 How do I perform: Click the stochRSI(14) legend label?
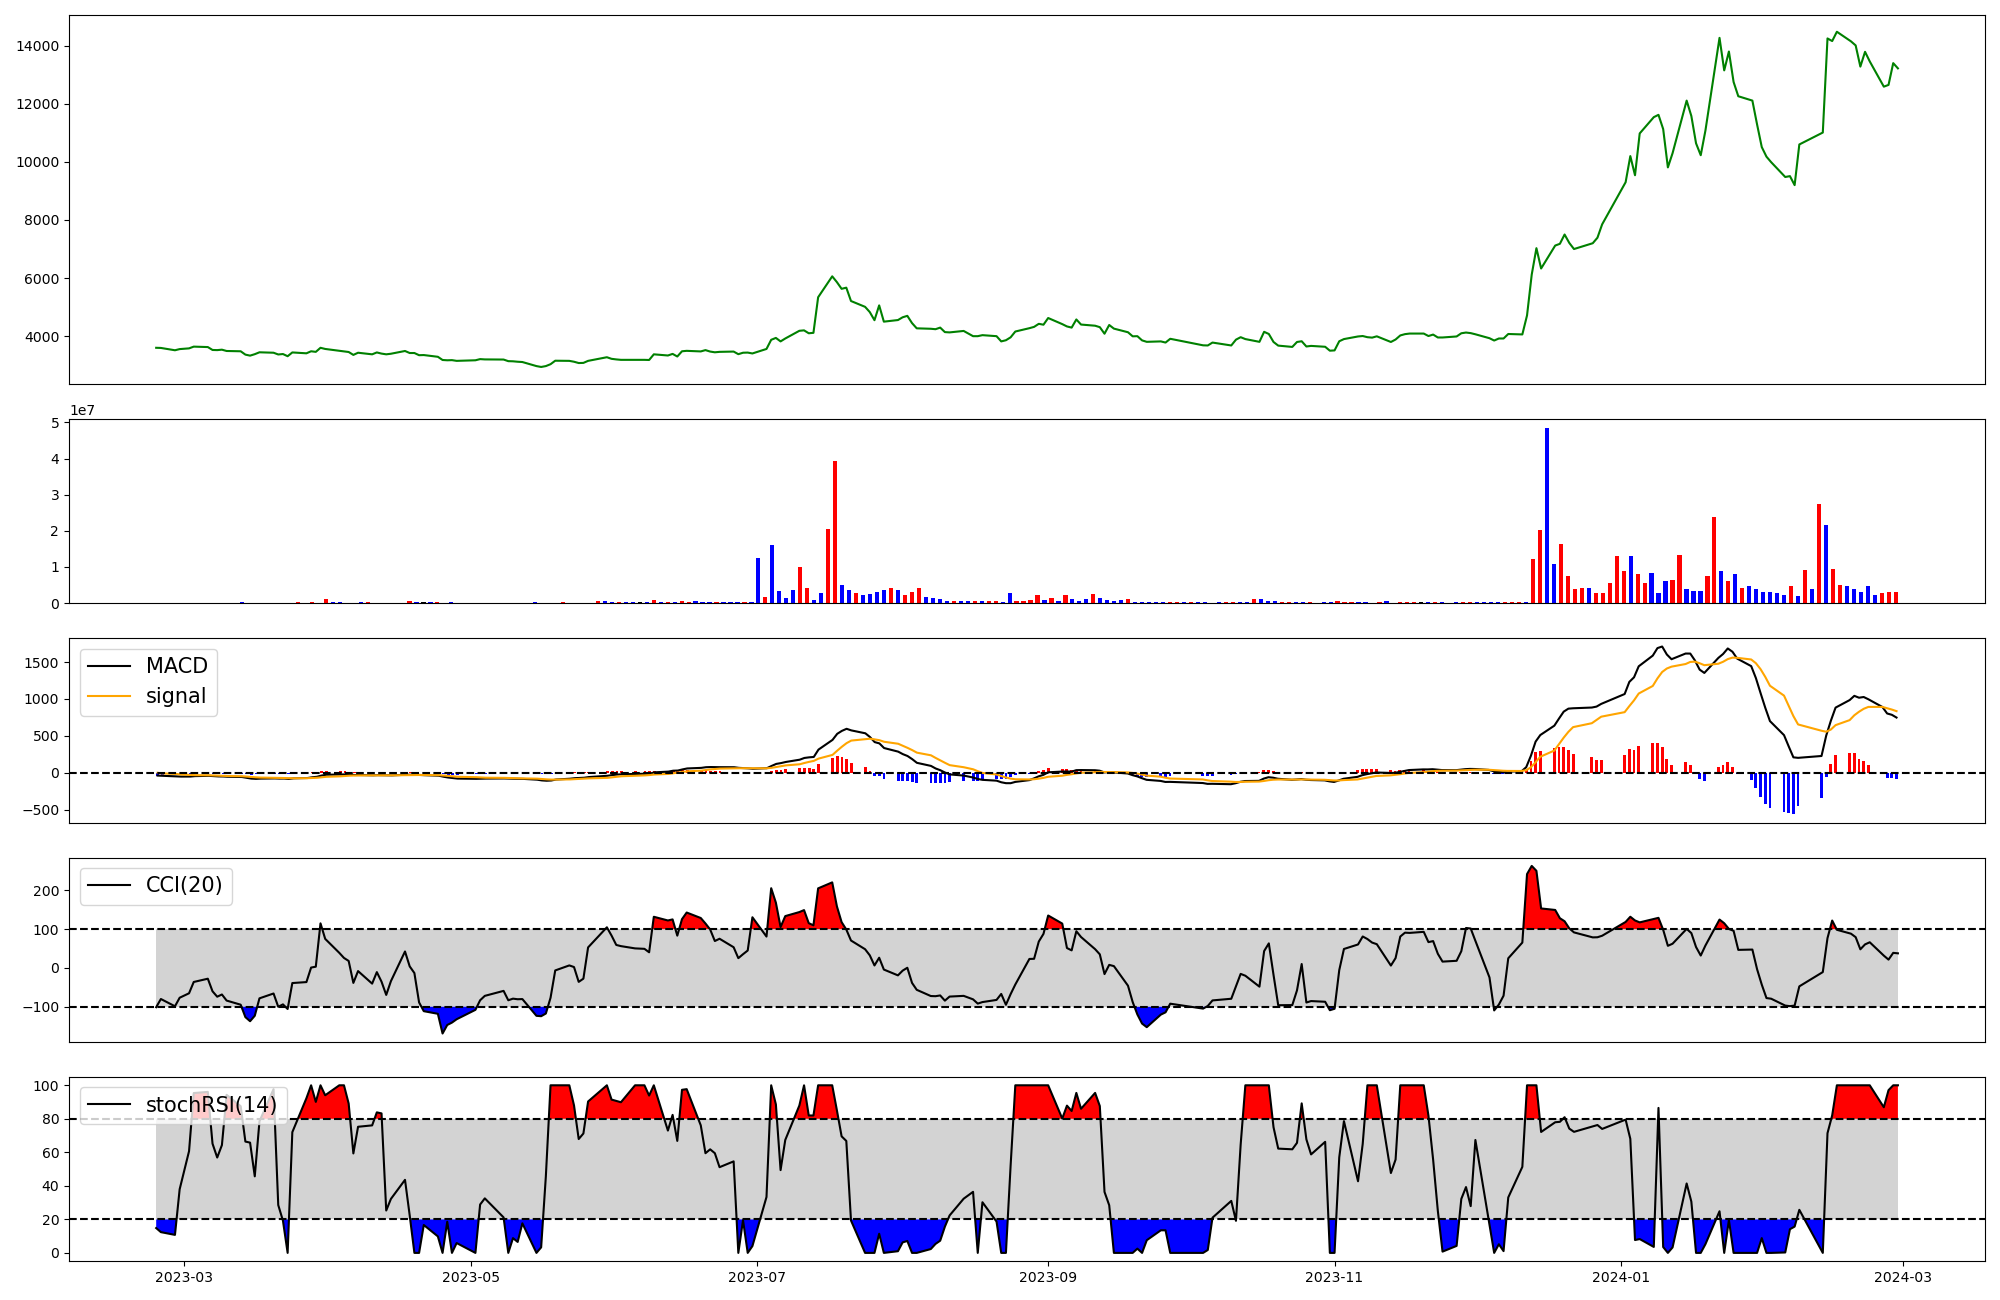[x=210, y=1104]
